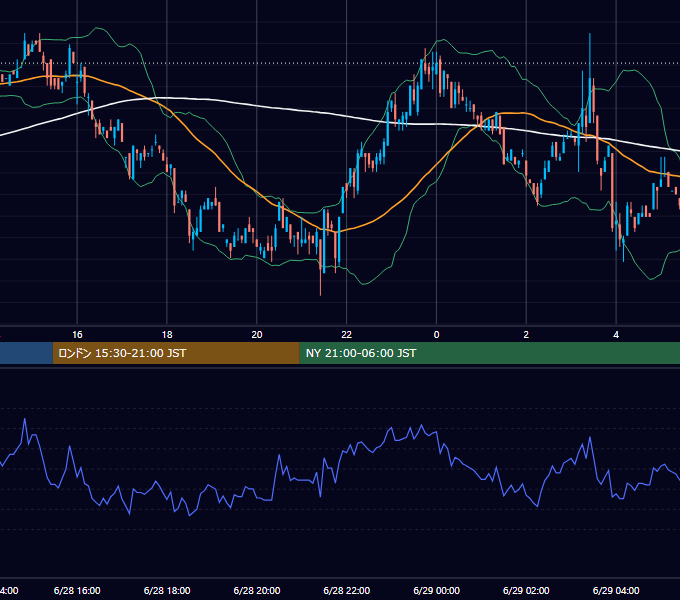
Task: Click the 4 hour label on chart axis
Action: [x=616, y=335]
